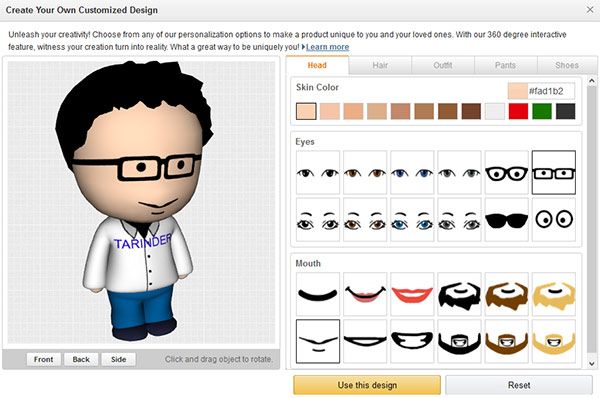Go to the Shoes tab
Screen dimensions: 600x398
[567, 65]
